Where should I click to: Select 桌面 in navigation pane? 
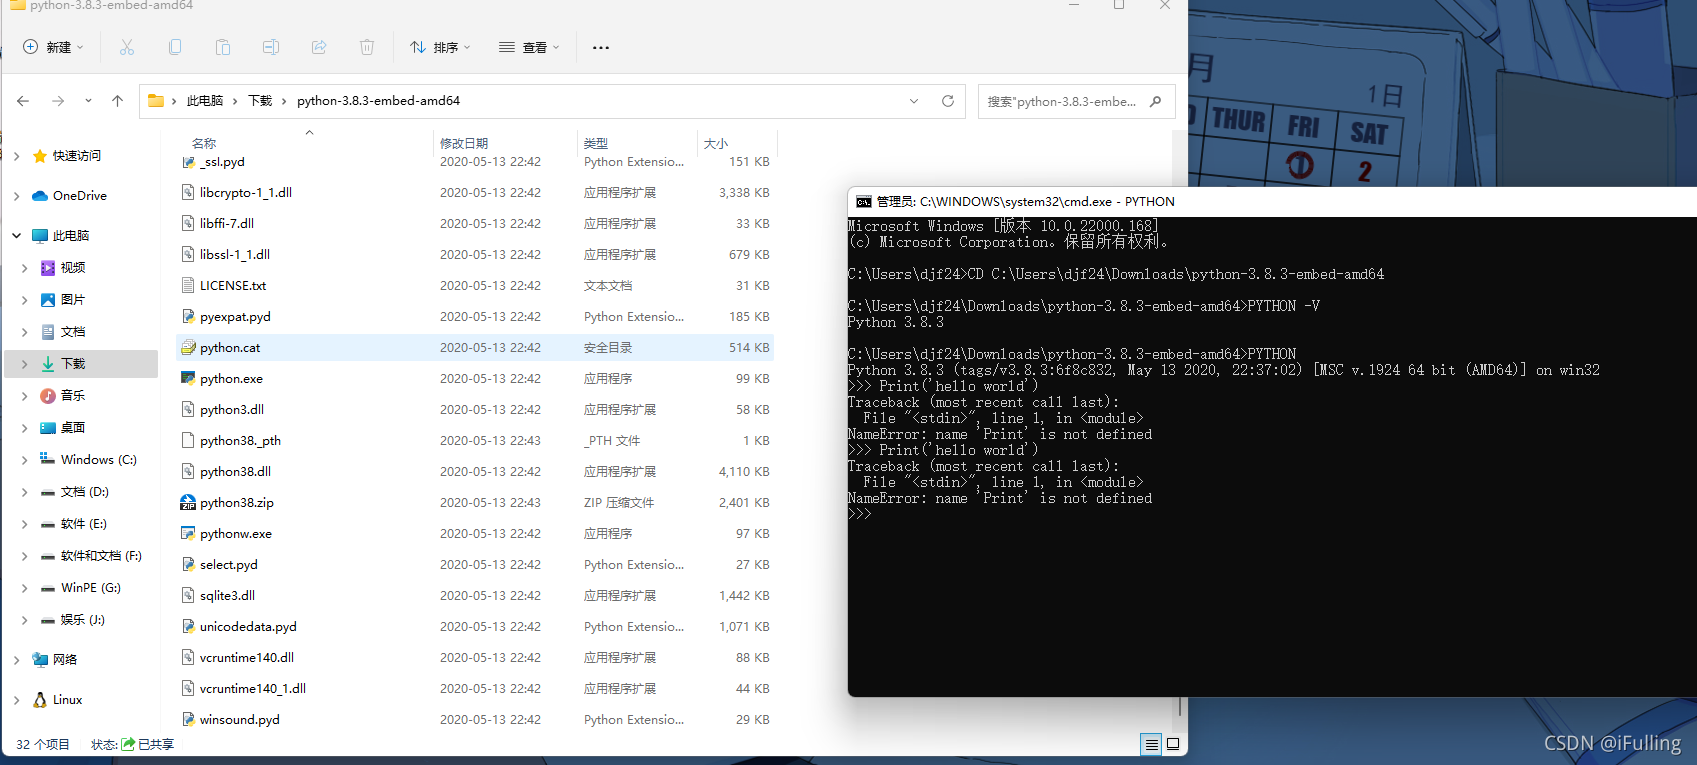pos(73,428)
